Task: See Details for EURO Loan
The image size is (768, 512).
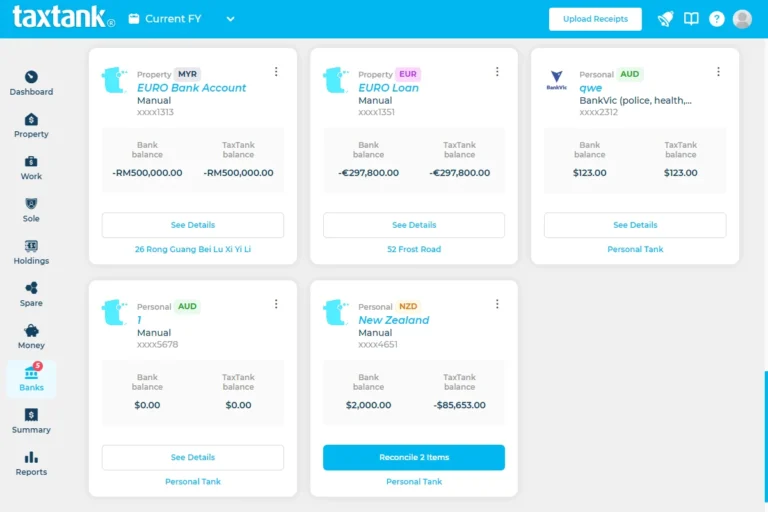Action: (x=414, y=225)
